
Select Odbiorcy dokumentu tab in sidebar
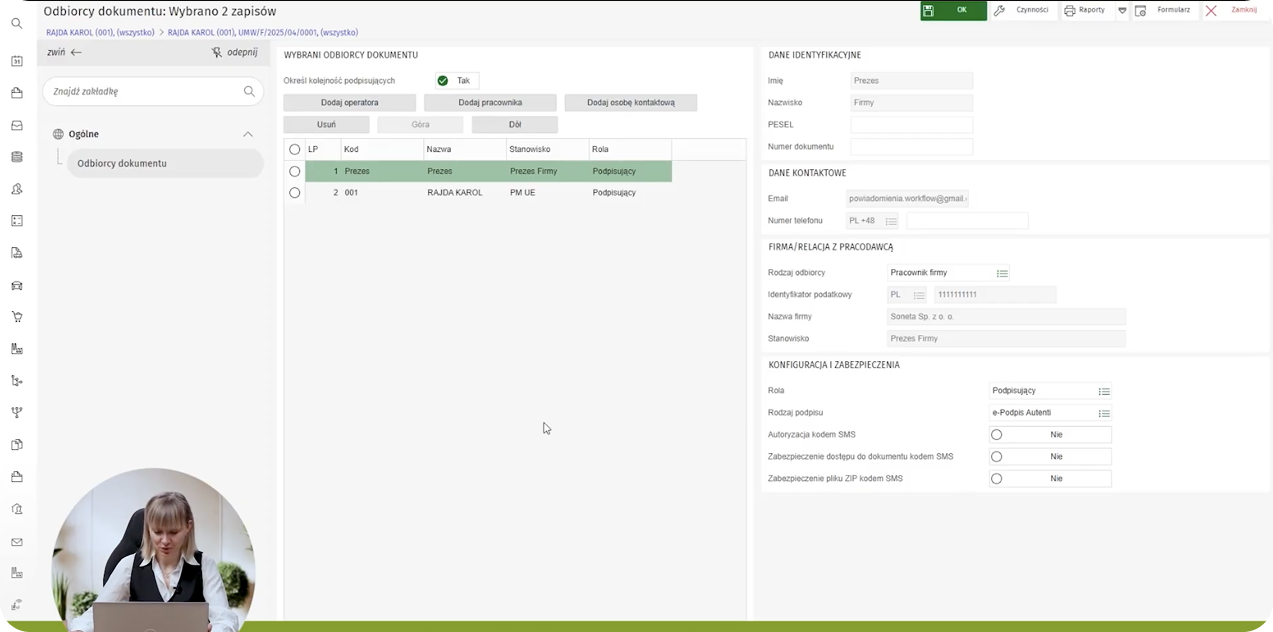164,163
